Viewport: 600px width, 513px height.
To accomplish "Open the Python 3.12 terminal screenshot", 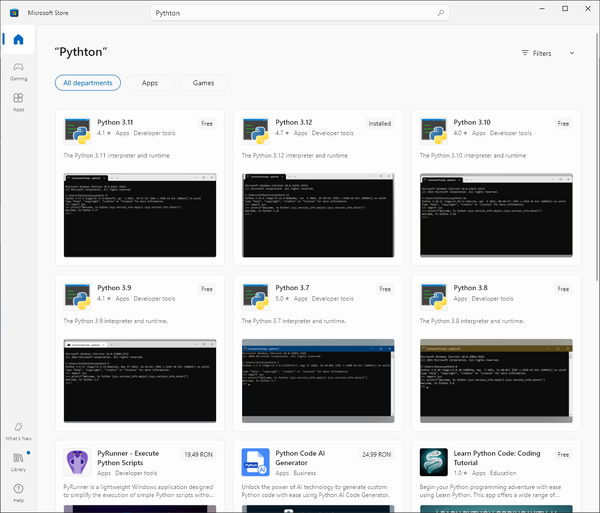I will [318, 215].
